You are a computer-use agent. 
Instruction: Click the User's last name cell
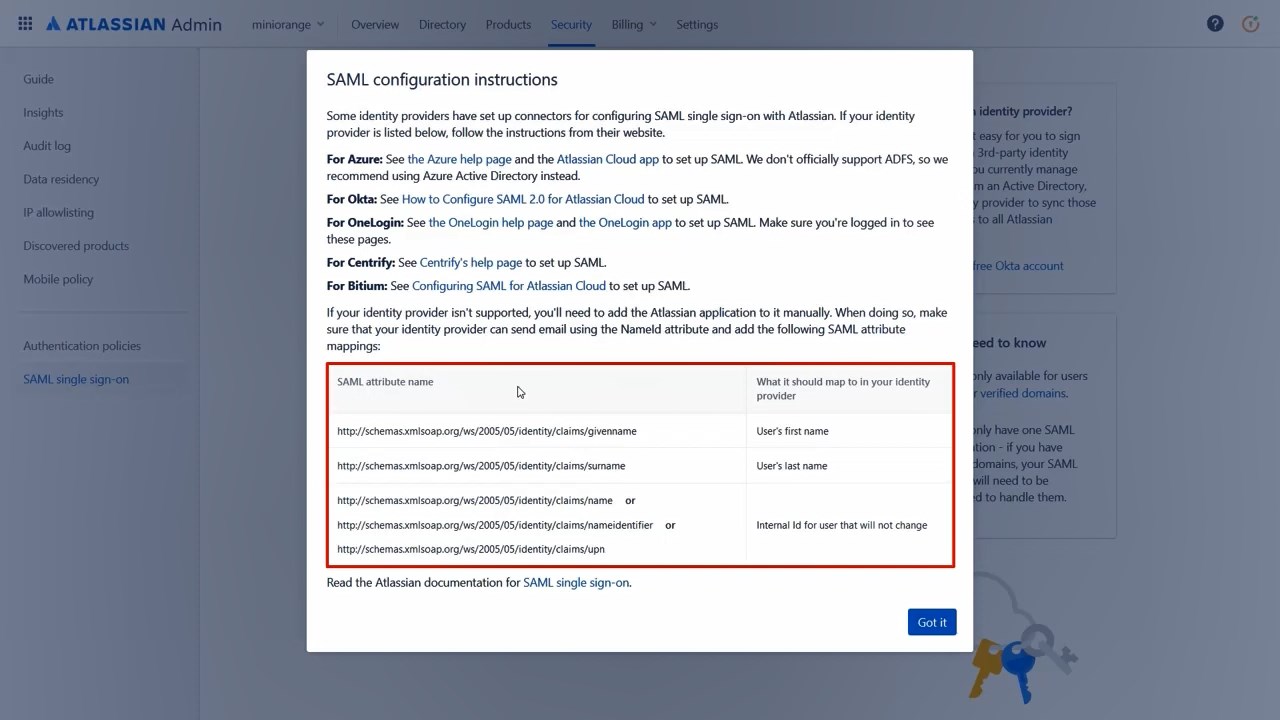click(849, 466)
